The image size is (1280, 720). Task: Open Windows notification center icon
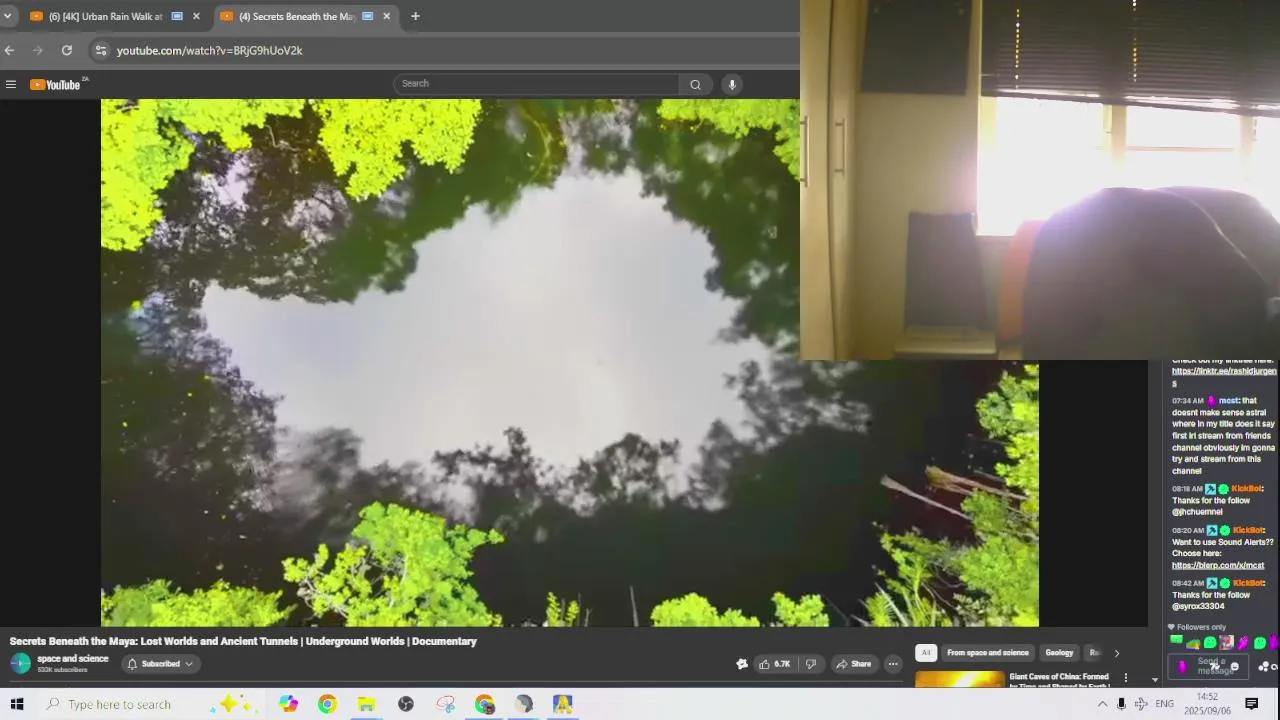coord(1251,704)
